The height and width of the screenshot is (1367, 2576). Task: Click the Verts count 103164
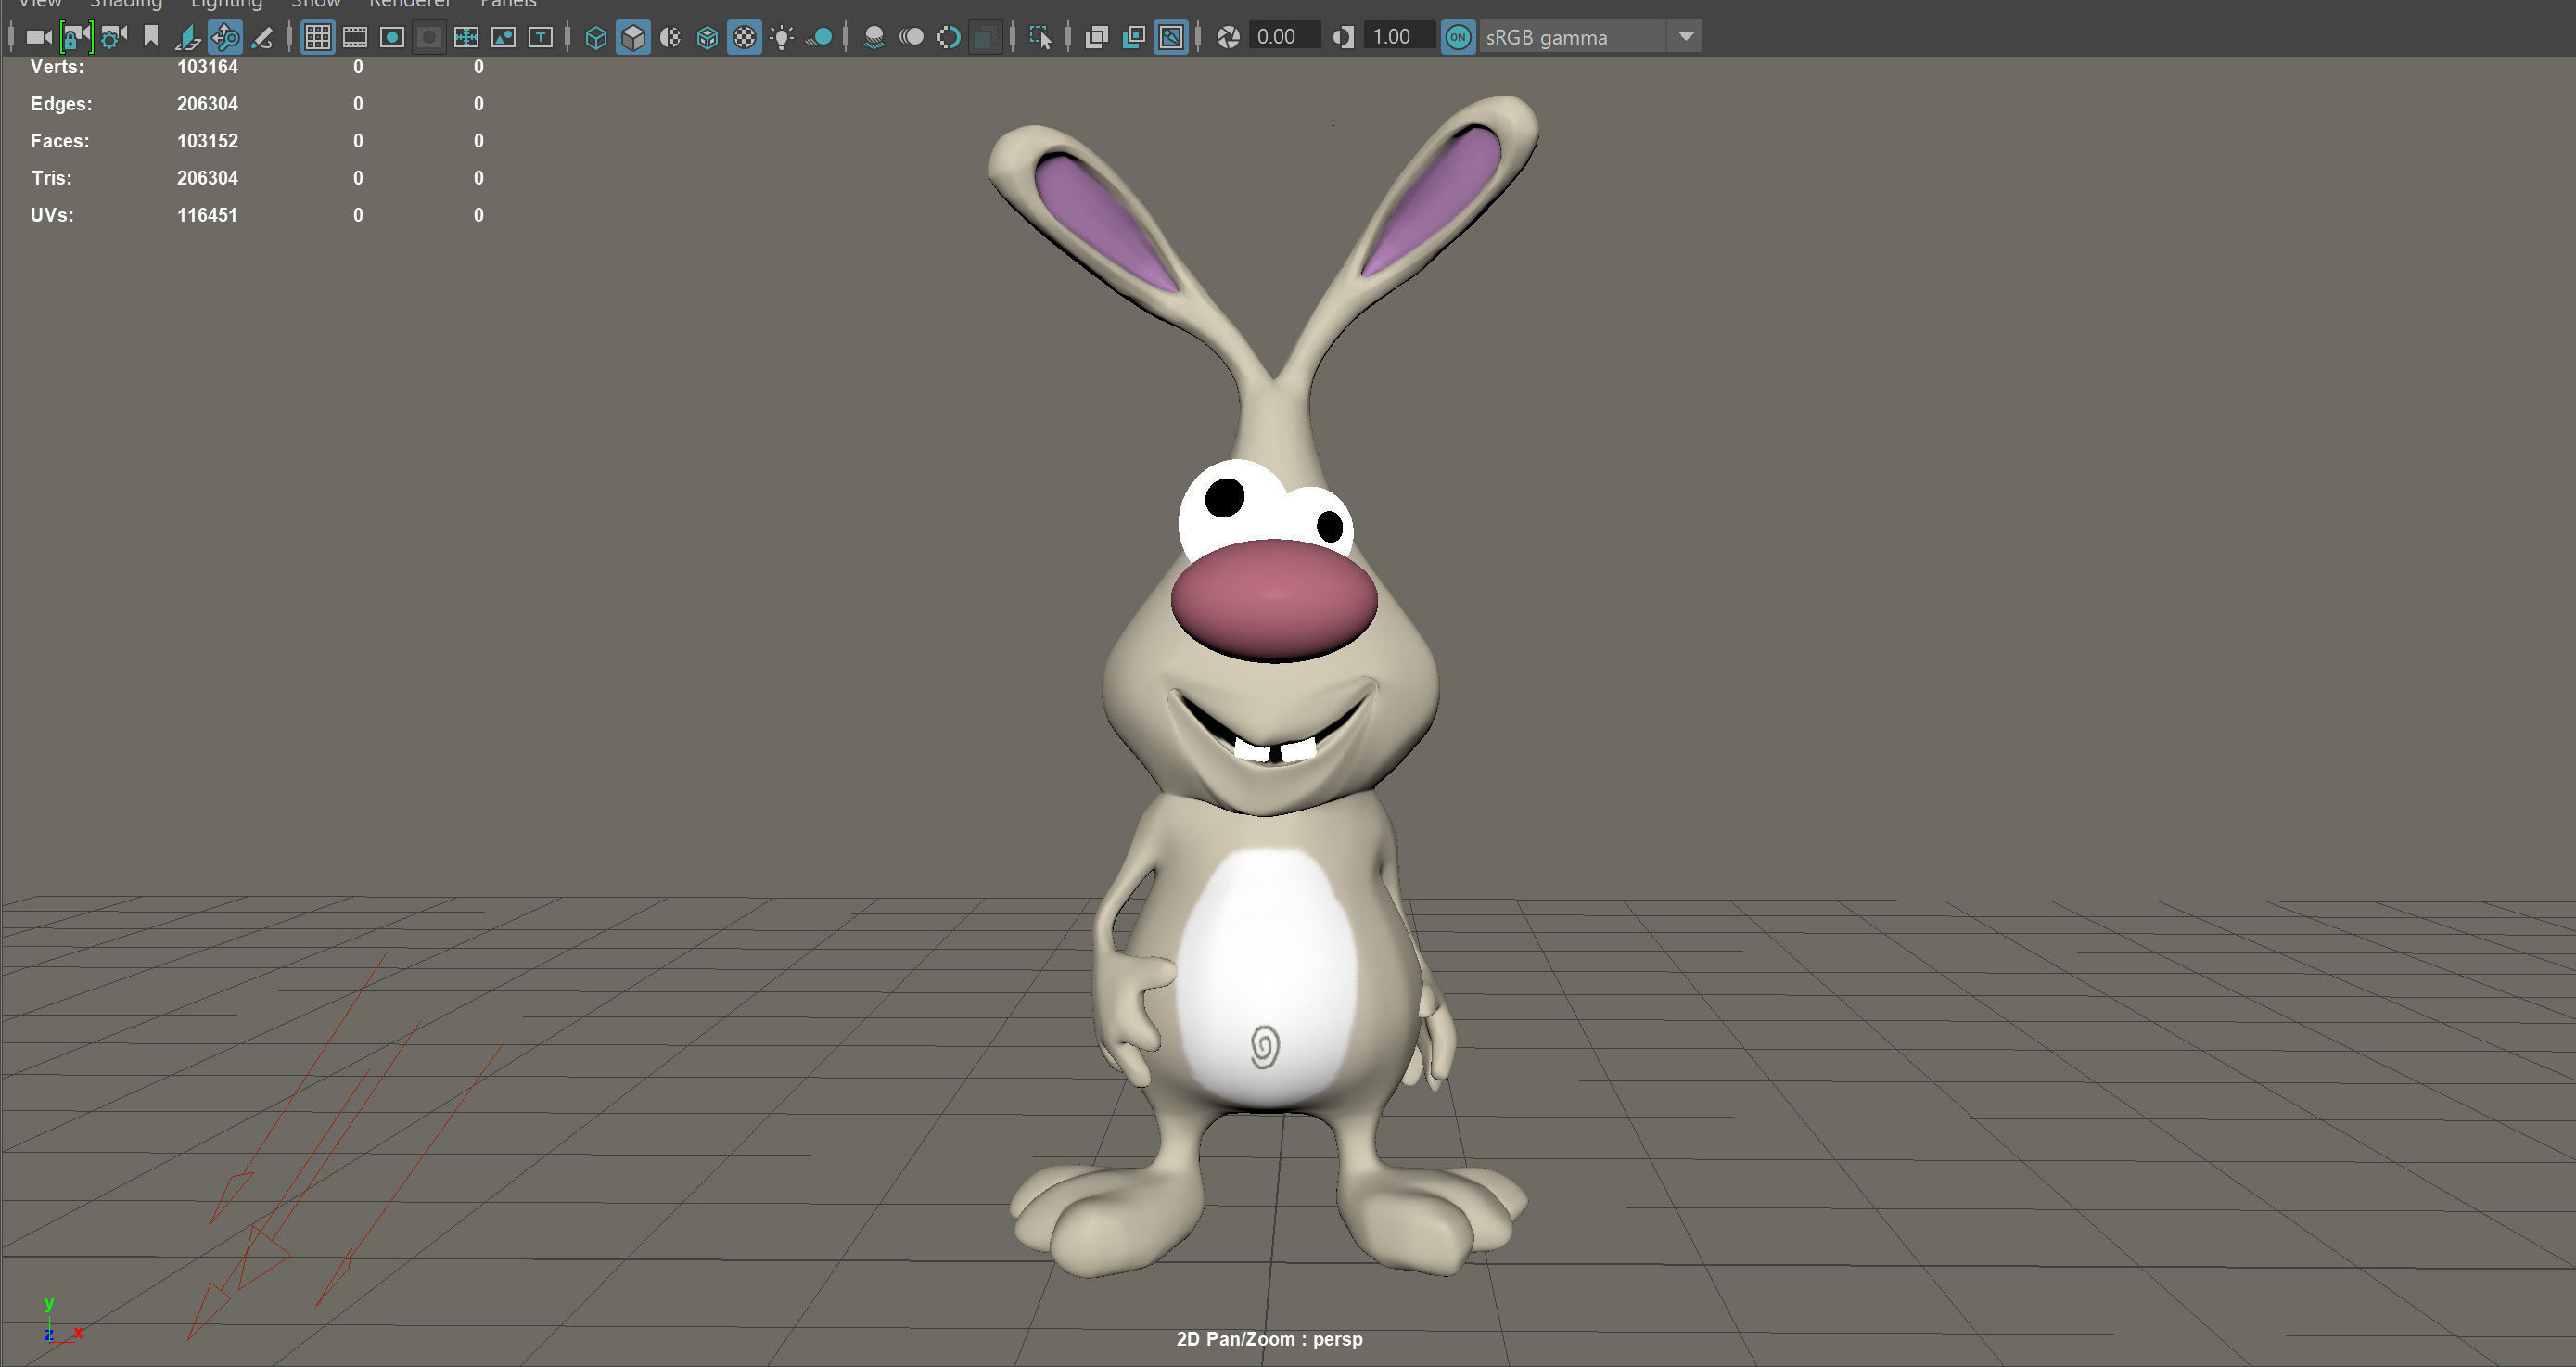click(207, 67)
